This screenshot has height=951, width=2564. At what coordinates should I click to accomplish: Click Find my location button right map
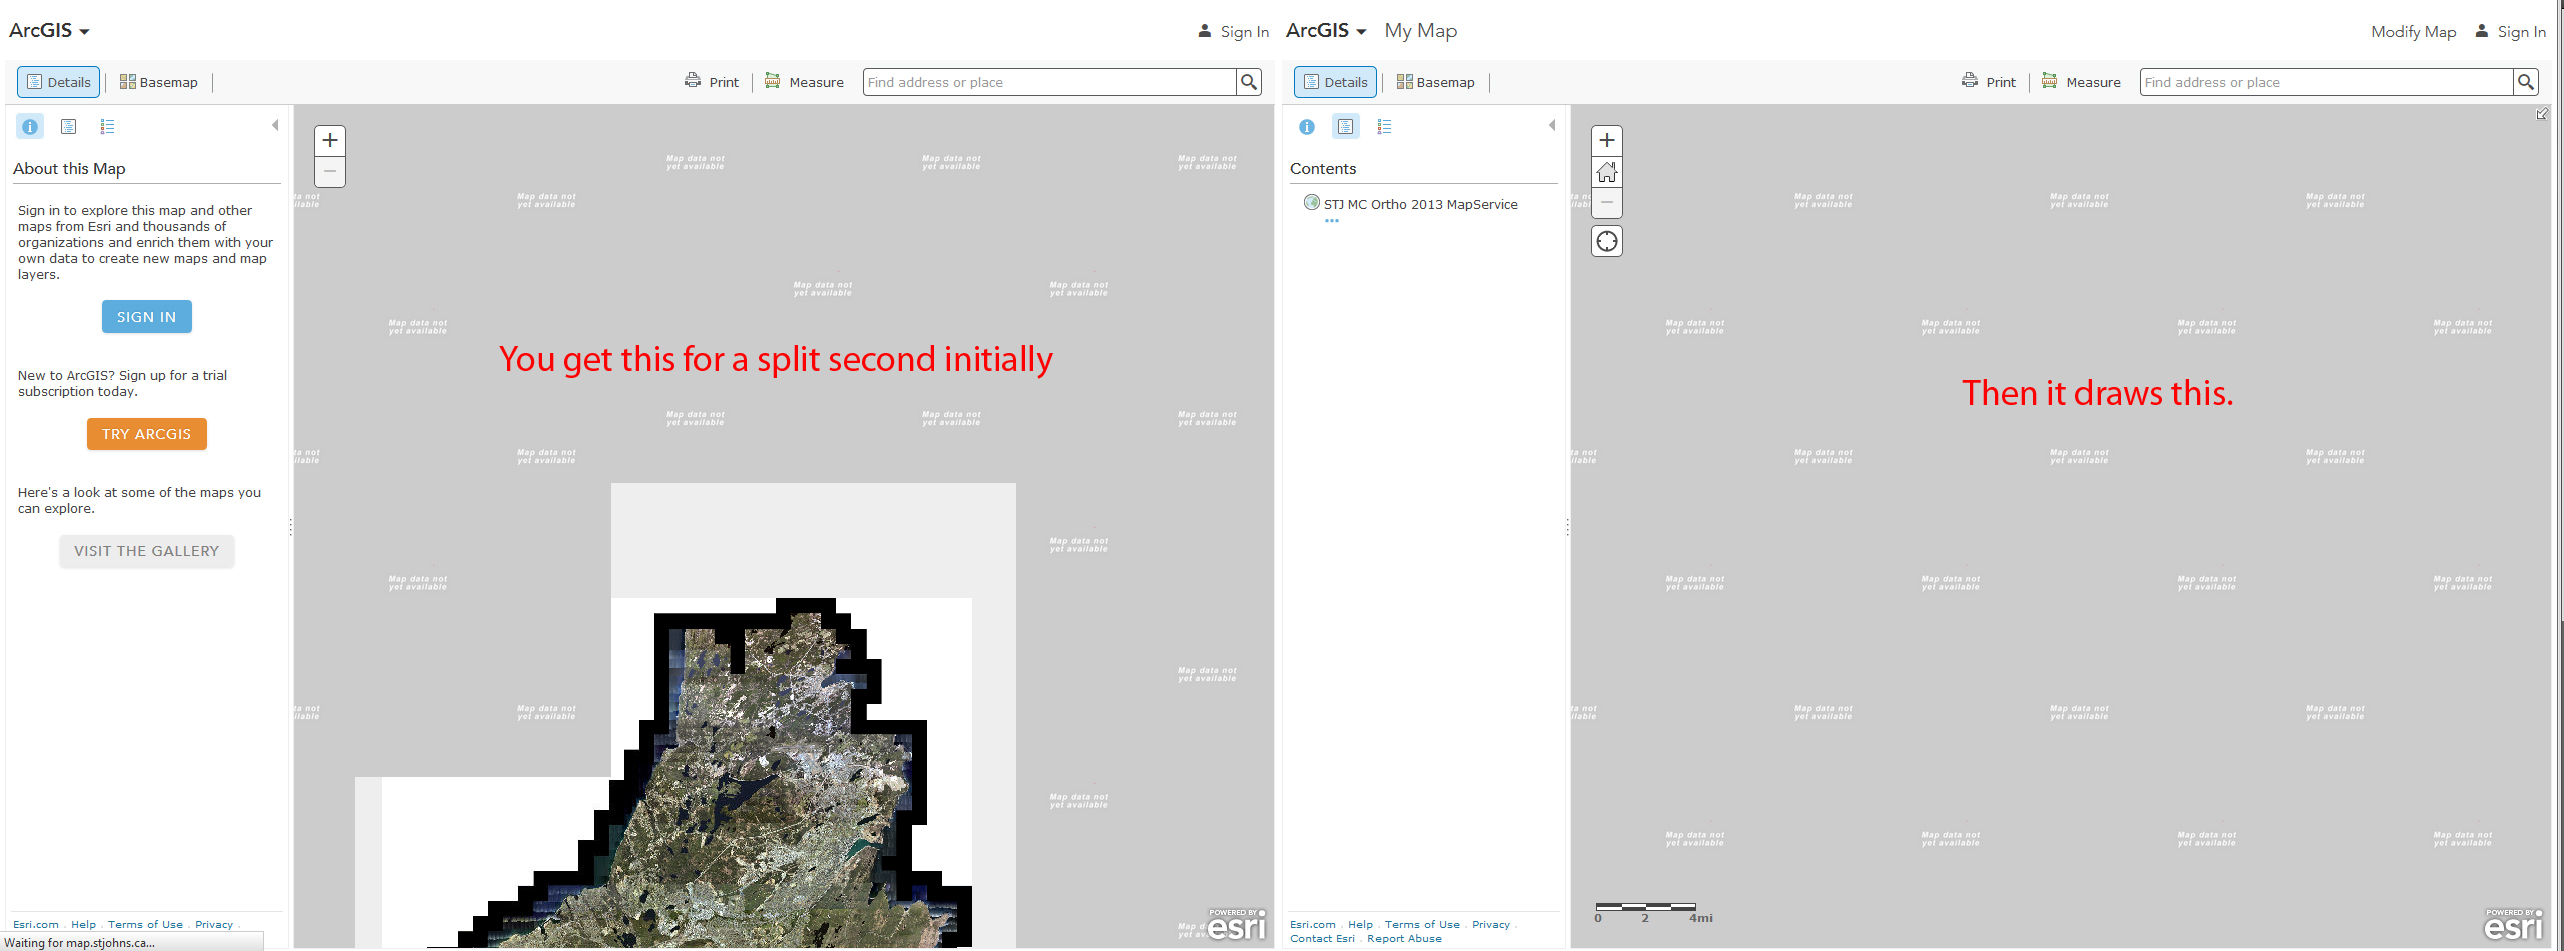pos(1607,241)
